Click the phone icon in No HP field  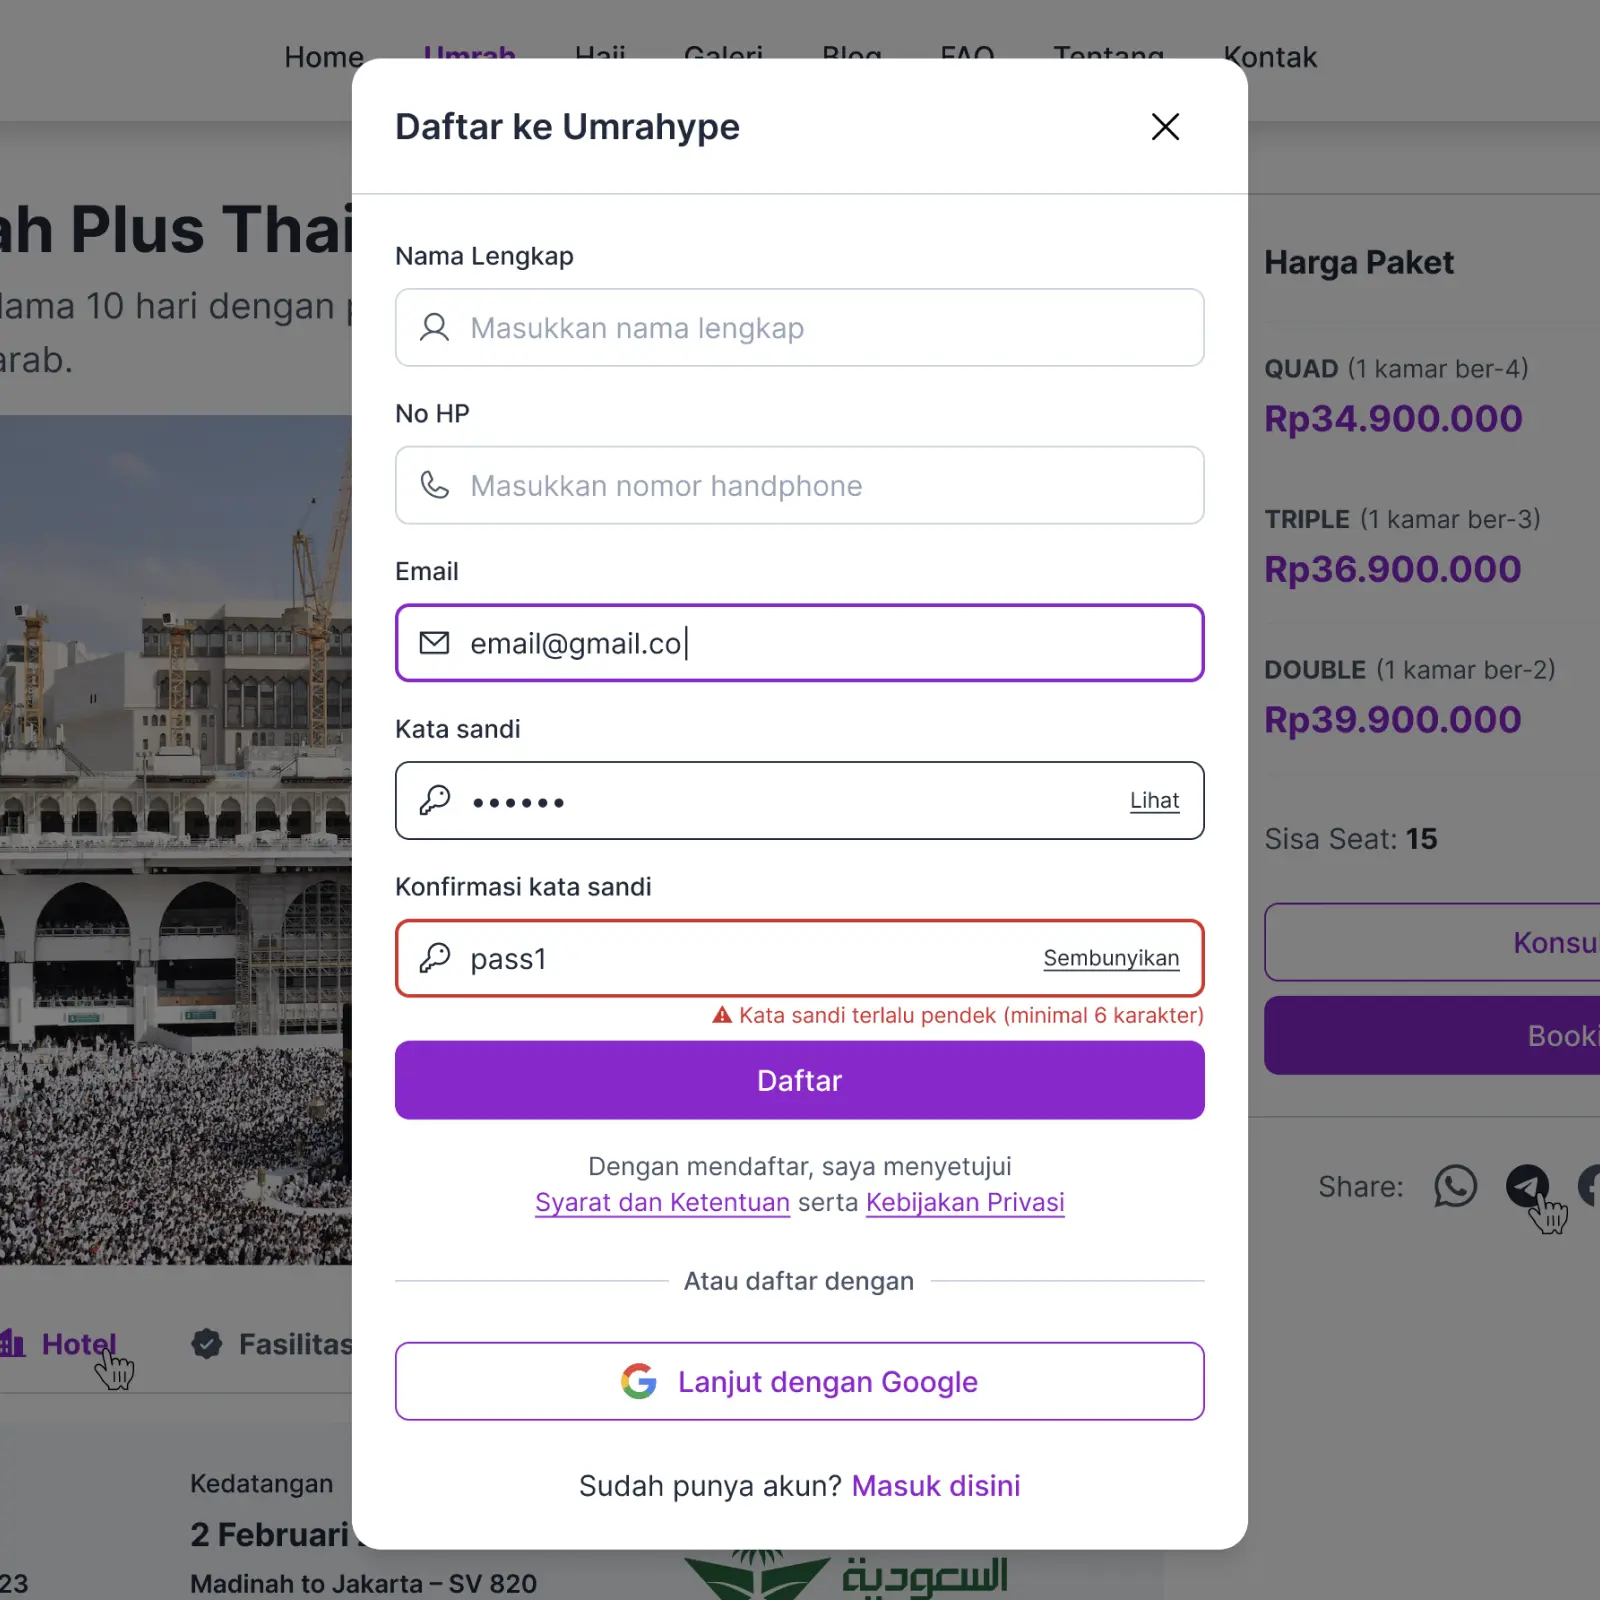pos(434,486)
